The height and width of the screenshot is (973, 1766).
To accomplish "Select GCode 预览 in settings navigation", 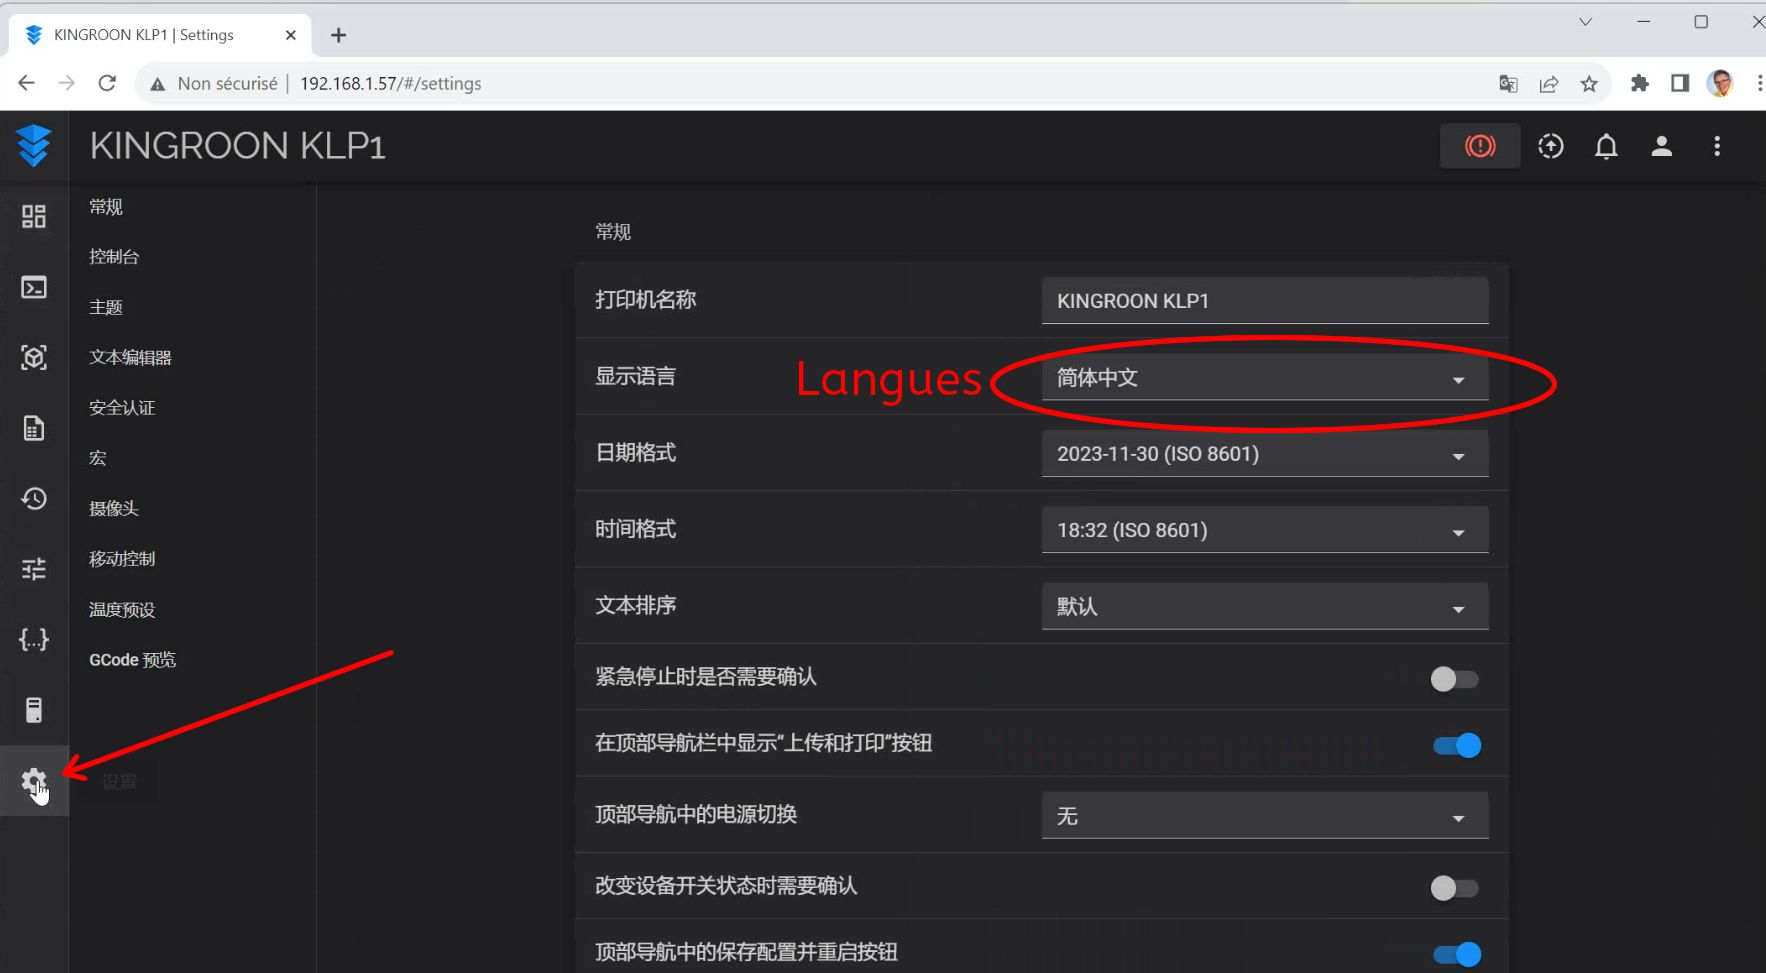I will [x=133, y=660].
